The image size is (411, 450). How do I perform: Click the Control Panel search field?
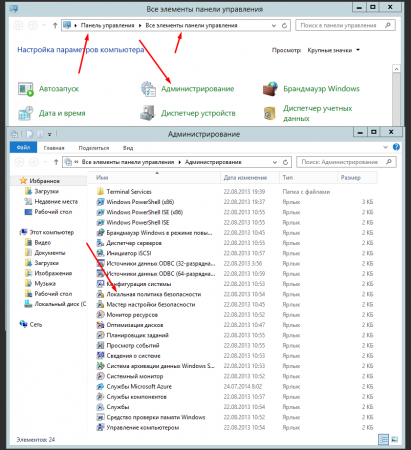[345, 25]
